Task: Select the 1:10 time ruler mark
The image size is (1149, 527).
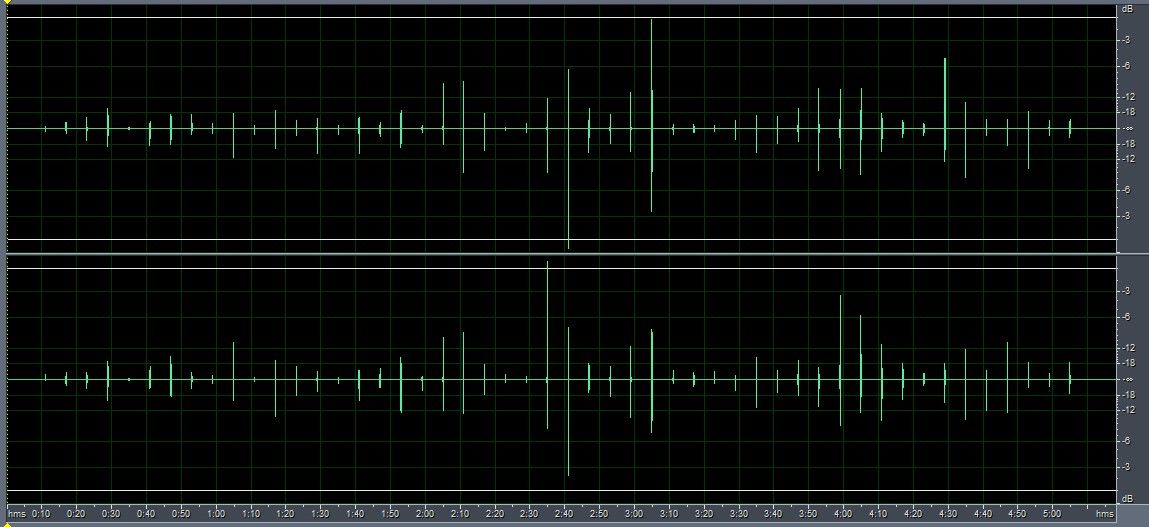Action: point(251,515)
